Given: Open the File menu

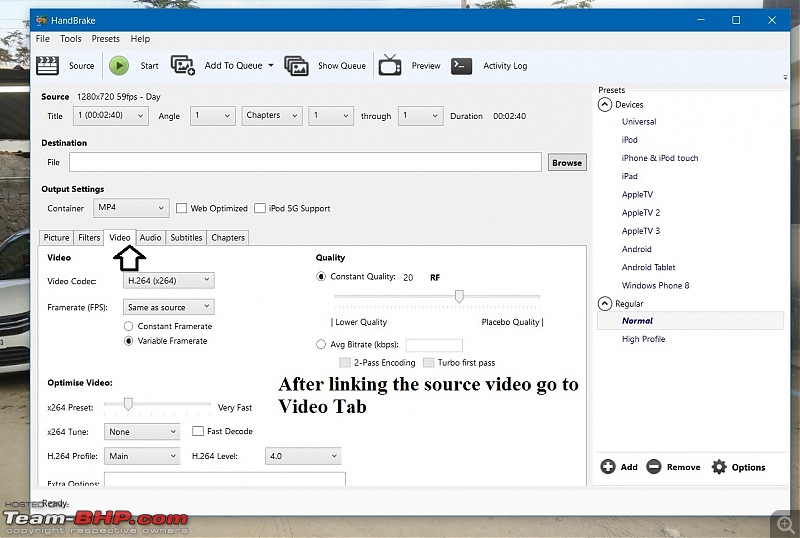Looking at the screenshot, I should [43, 39].
